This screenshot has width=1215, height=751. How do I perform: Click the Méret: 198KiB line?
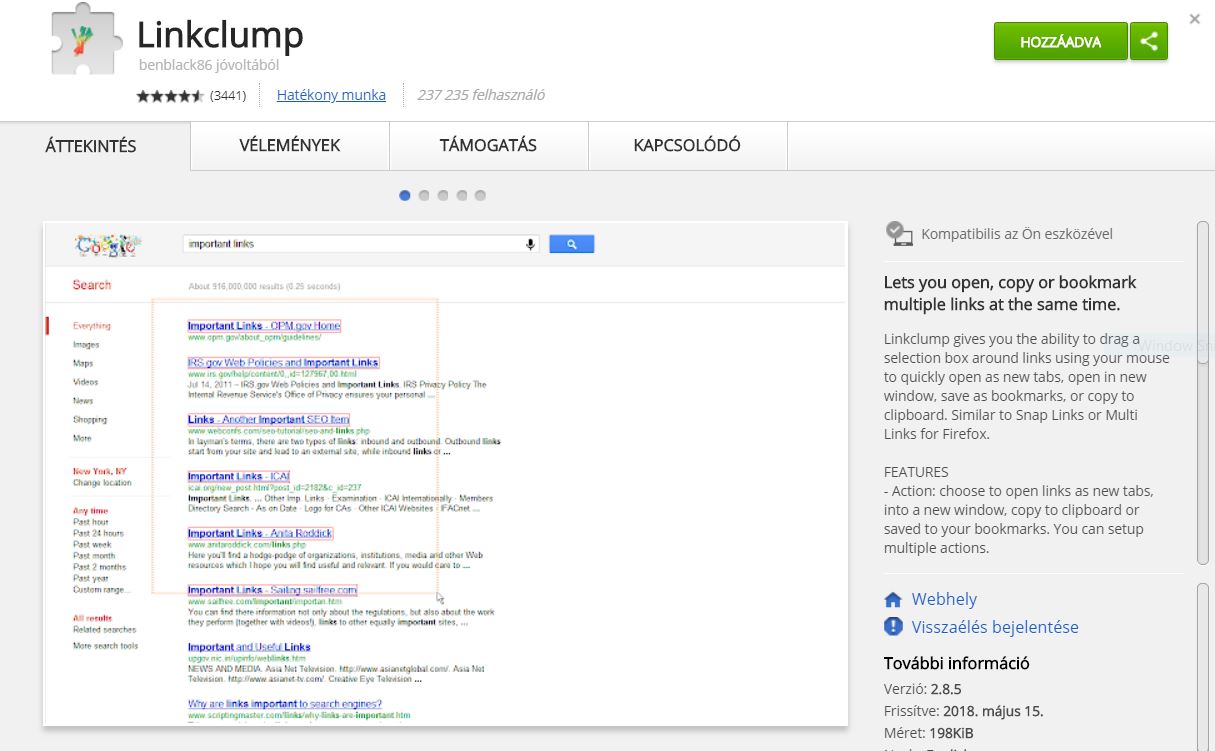click(x=929, y=733)
